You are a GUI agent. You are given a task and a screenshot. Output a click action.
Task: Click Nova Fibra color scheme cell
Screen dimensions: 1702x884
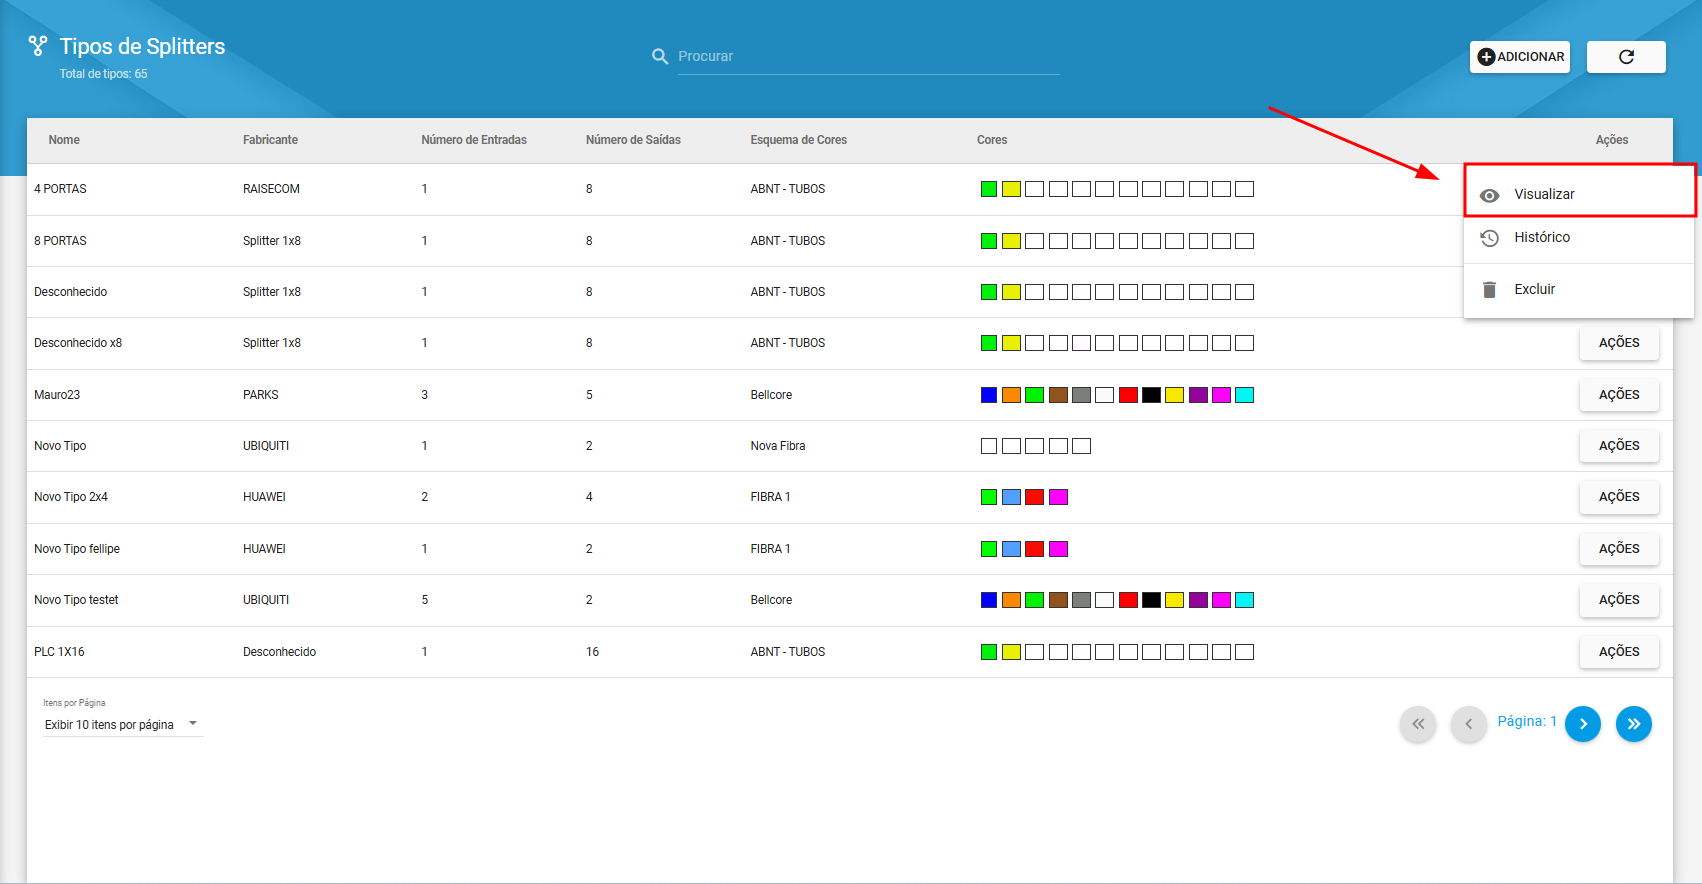[x=778, y=446]
